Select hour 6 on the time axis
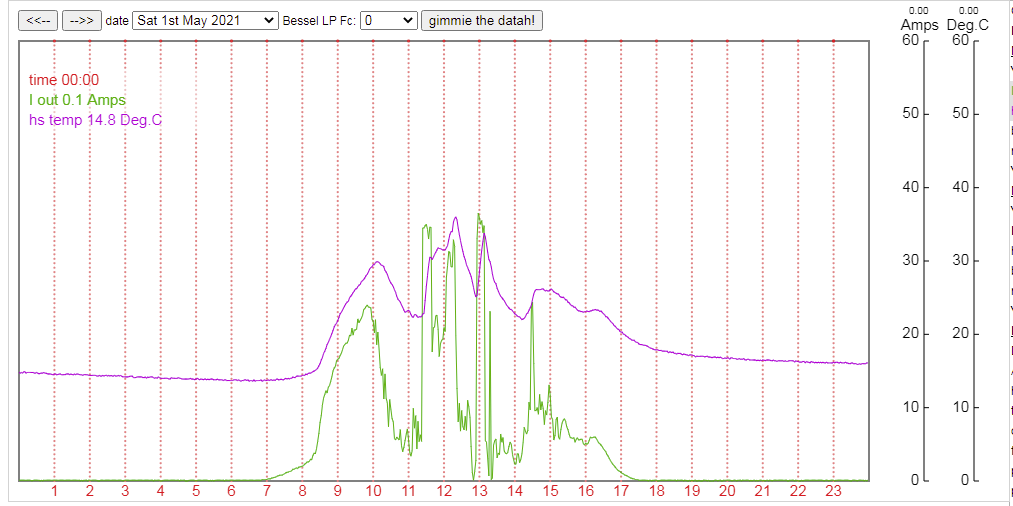 pos(231,491)
